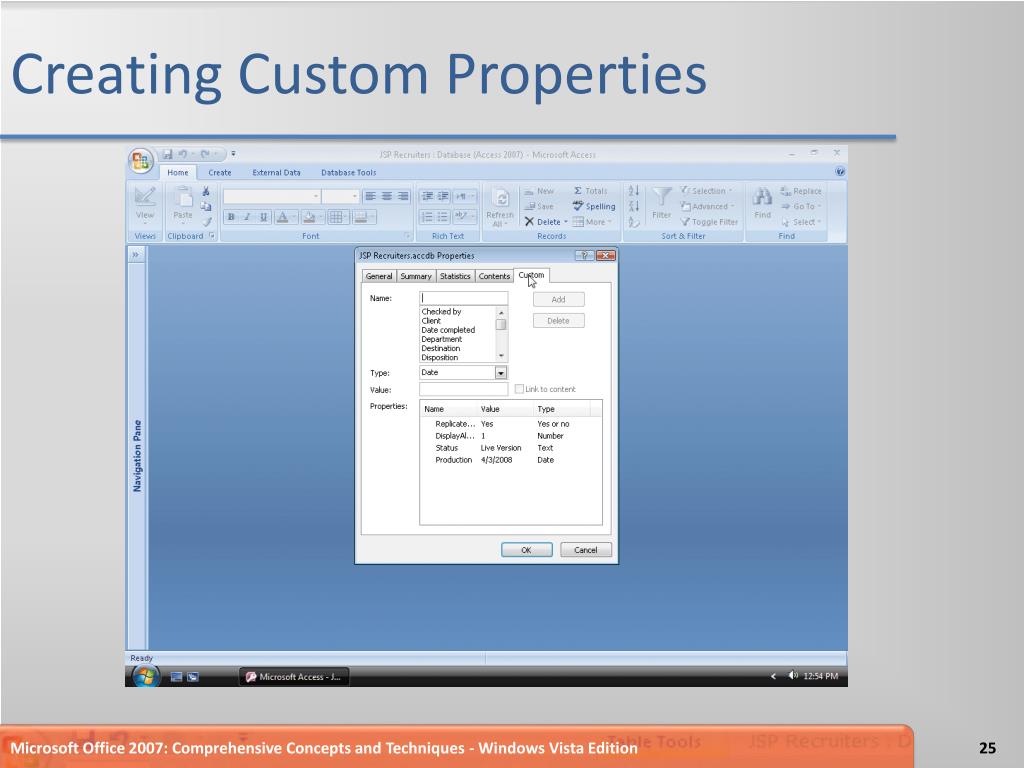Click the Cut scissors icon
Screen dimensions: 1024x768
coord(206,191)
